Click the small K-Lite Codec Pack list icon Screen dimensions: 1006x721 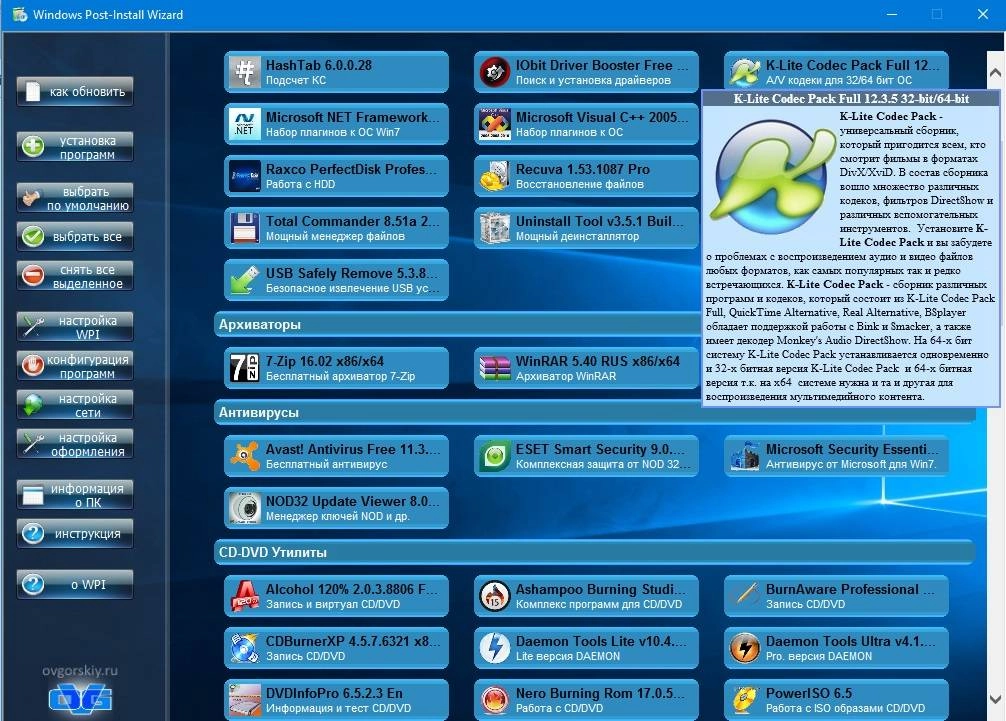(745, 72)
